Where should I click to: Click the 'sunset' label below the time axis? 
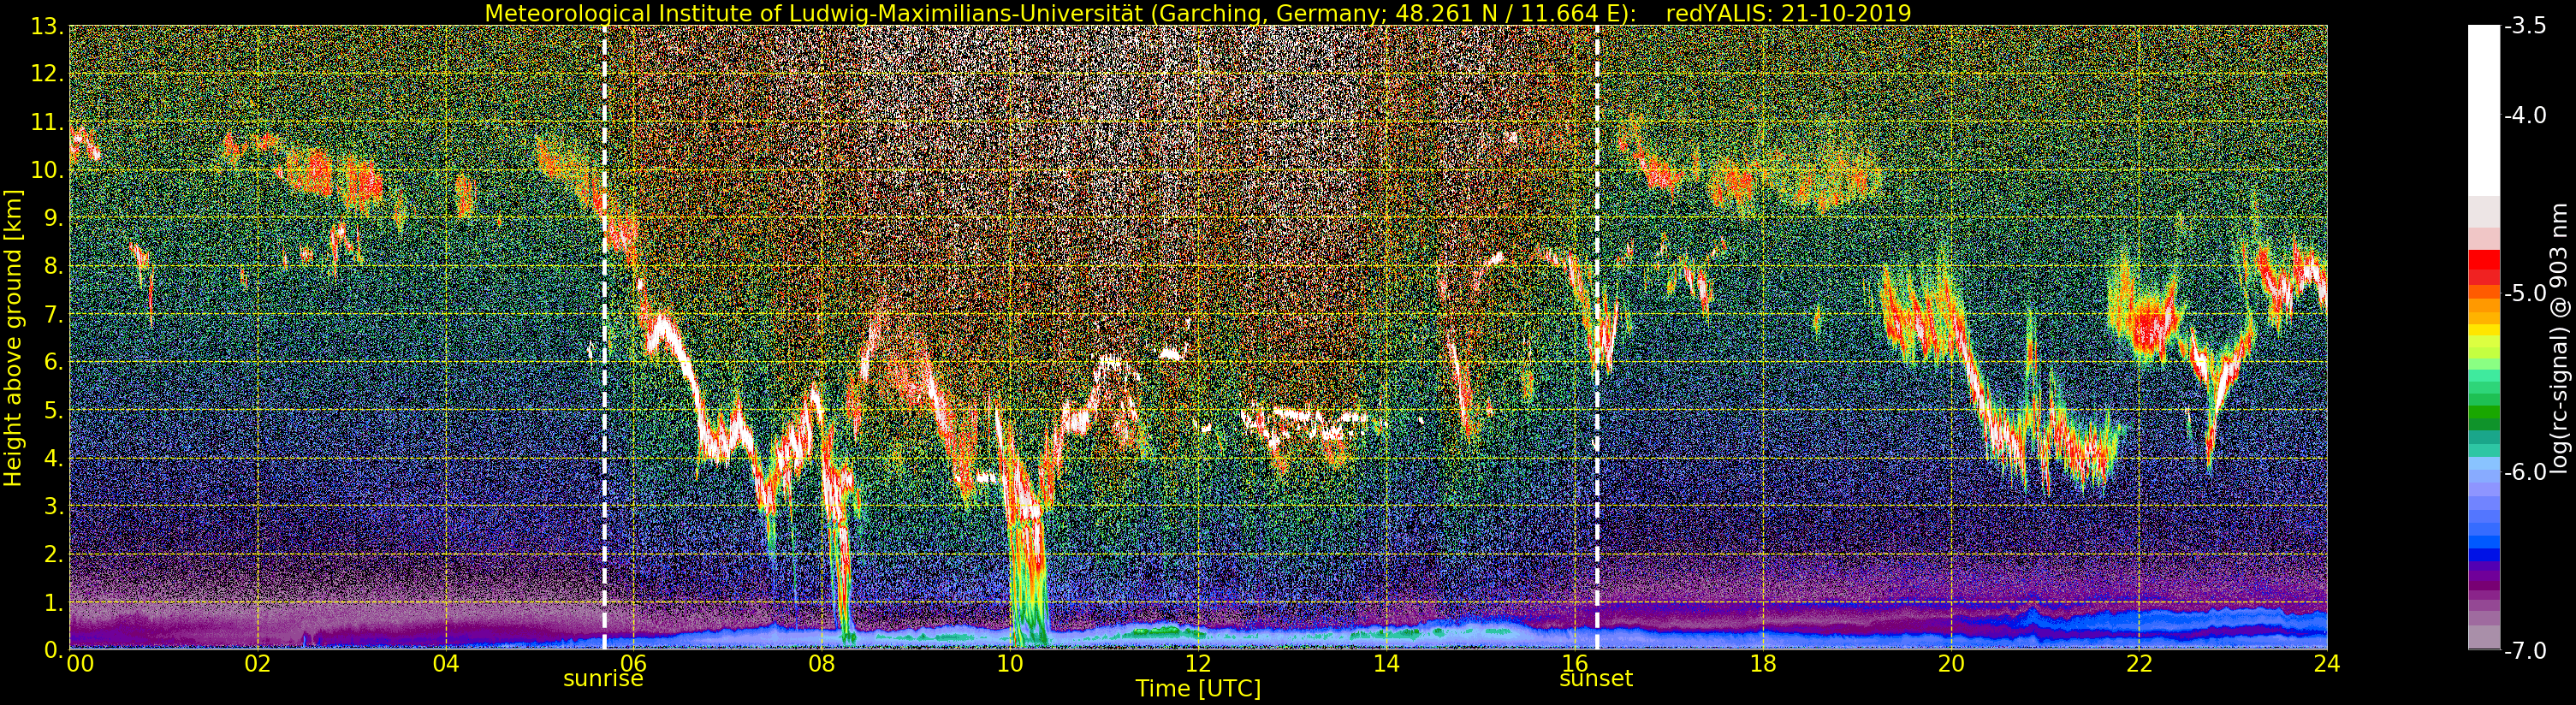(1596, 679)
